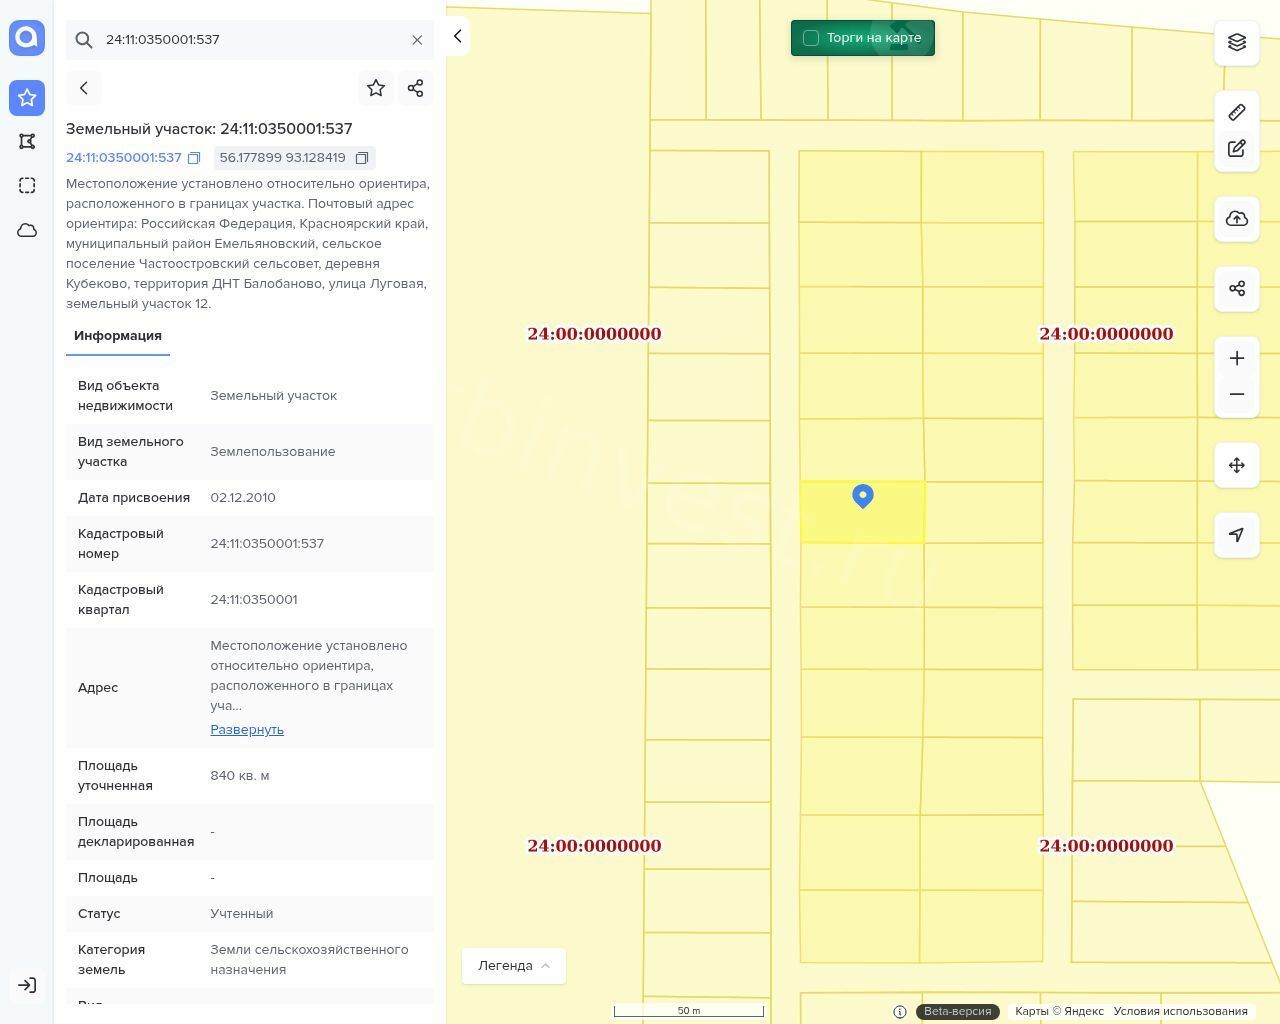Copy the coordinates 56.177899 93.128419
Viewport: 1280px width, 1024px height.
pos(362,158)
